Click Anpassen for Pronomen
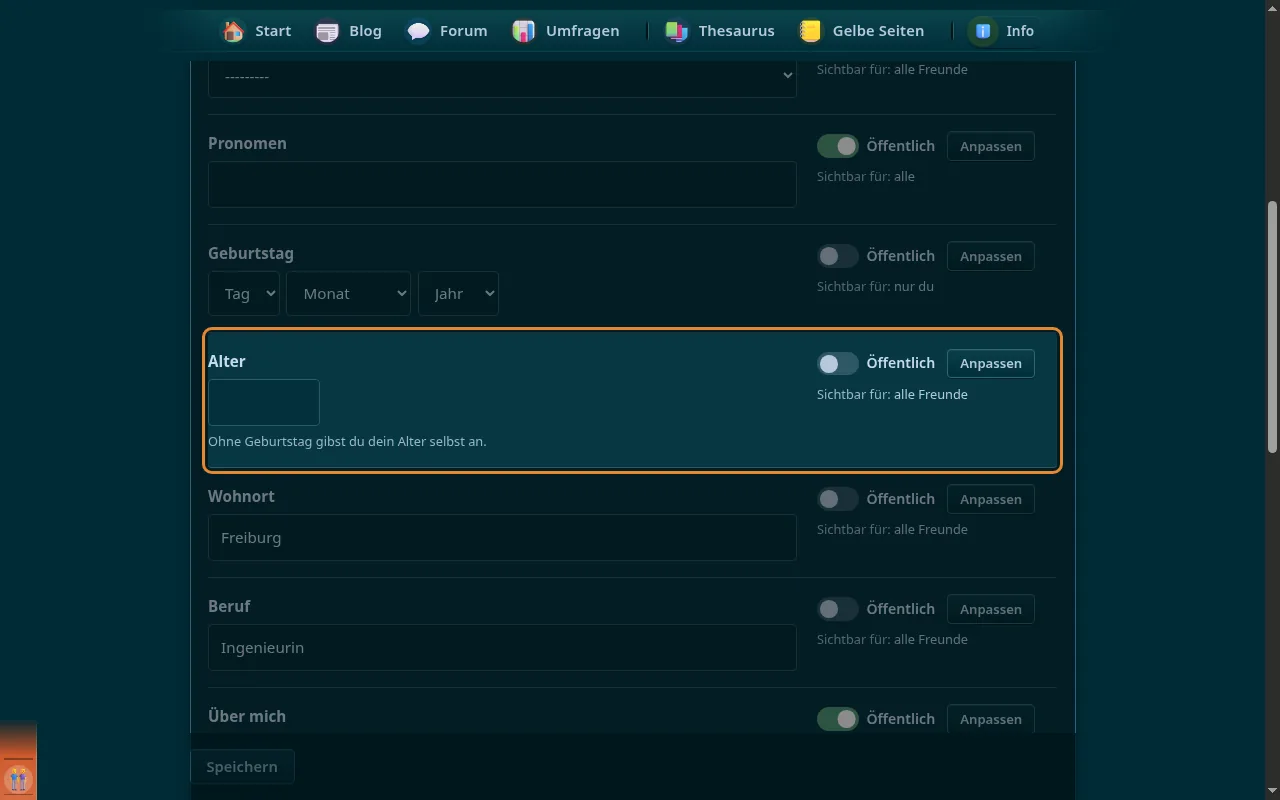 [x=991, y=146]
